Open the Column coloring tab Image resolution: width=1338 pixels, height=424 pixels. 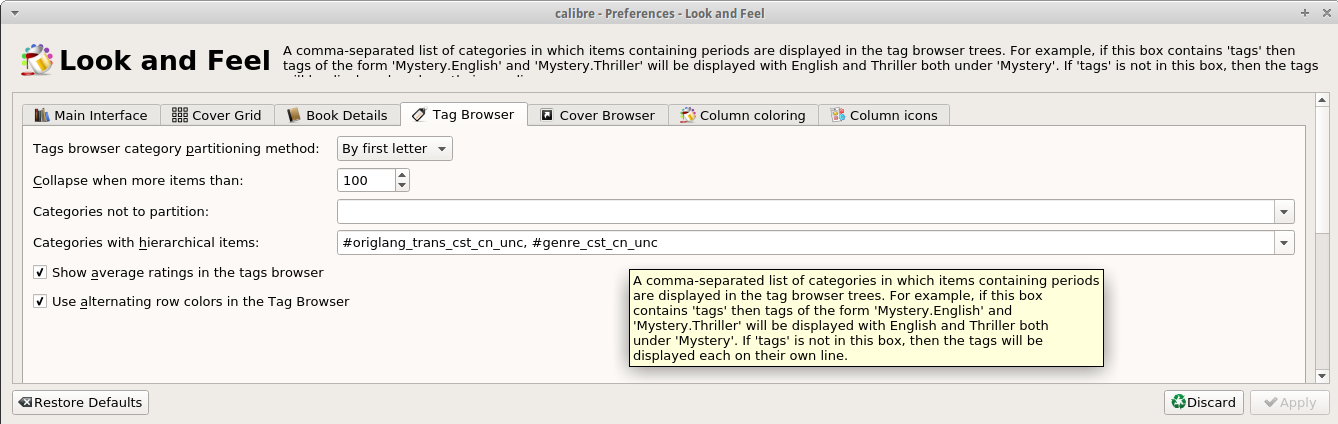[743, 115]
